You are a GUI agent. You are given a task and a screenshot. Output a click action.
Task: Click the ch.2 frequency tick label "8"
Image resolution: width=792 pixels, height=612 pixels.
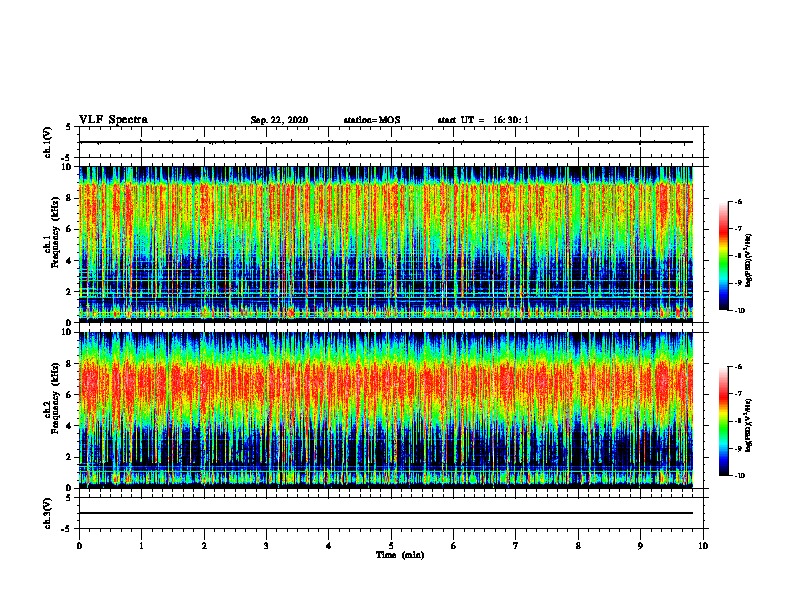(69, 364)
